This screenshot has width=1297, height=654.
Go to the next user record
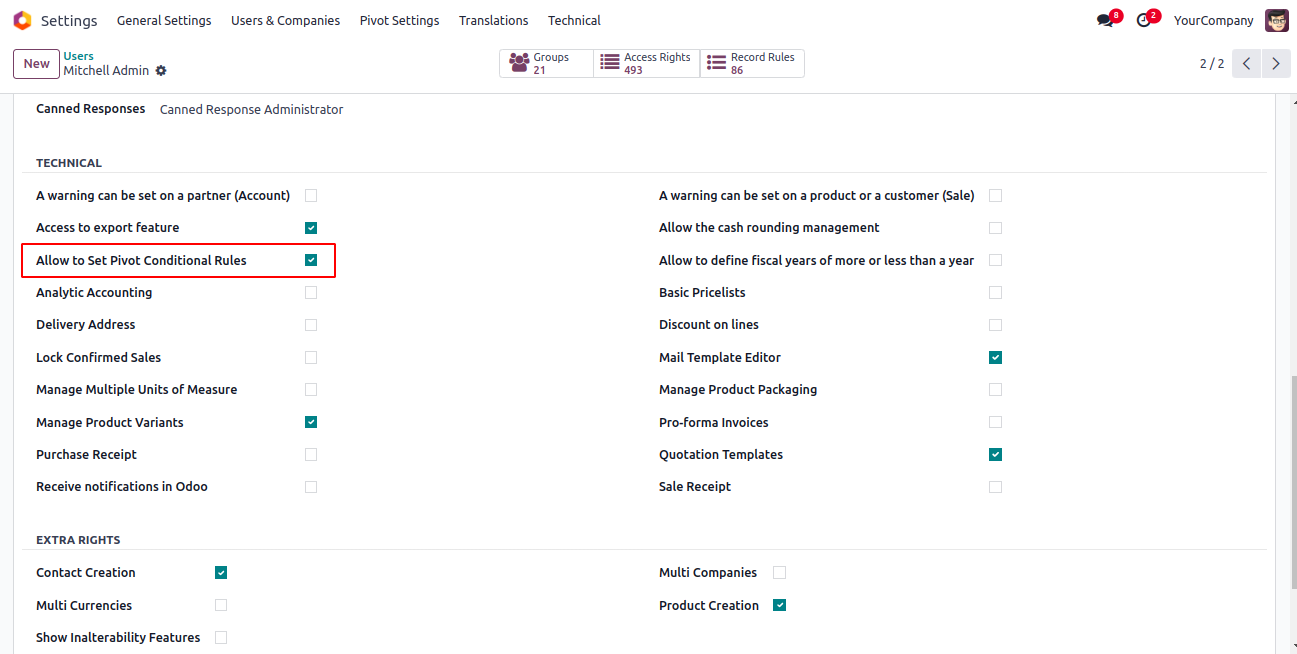point(1275,63)
